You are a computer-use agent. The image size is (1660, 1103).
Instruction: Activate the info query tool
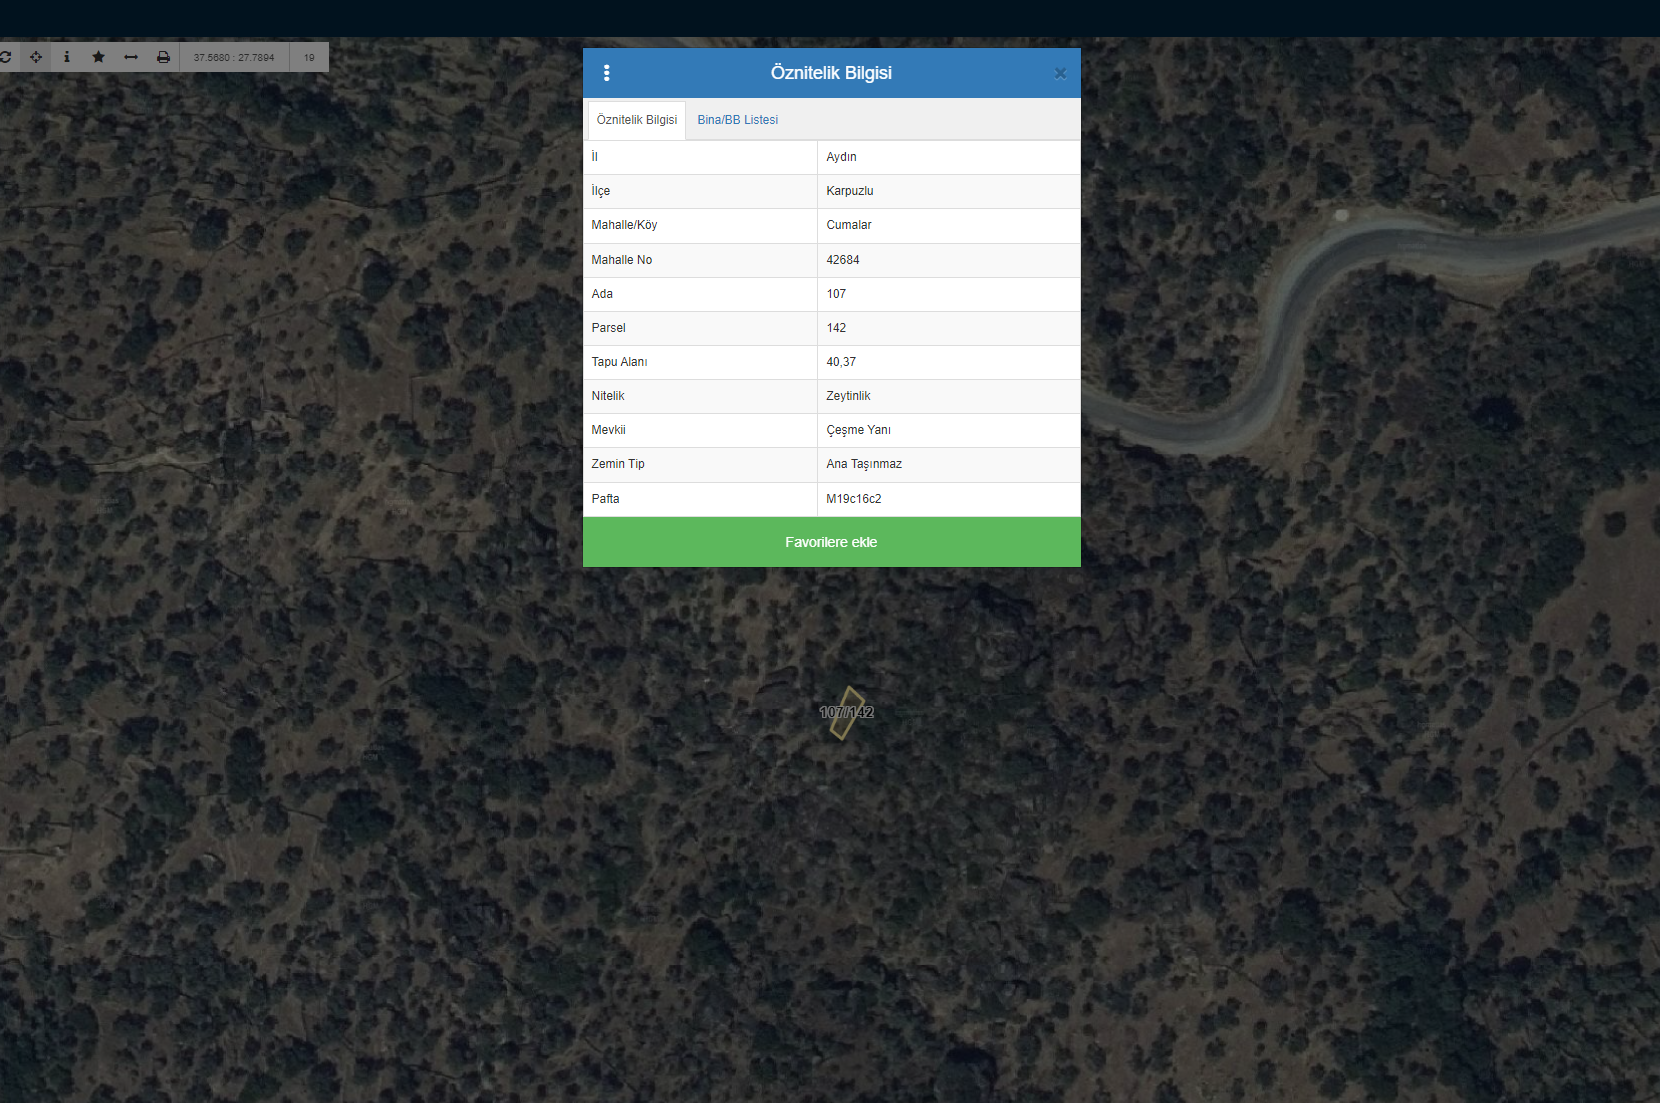click(67, 57)
